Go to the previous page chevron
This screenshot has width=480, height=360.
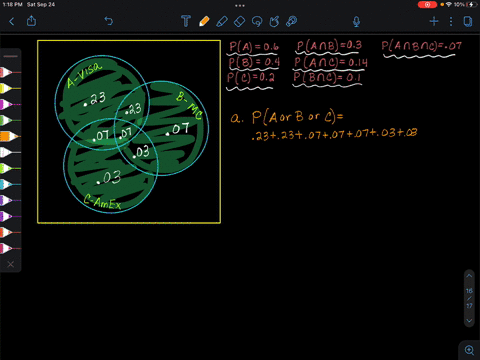tap(469, 276)
